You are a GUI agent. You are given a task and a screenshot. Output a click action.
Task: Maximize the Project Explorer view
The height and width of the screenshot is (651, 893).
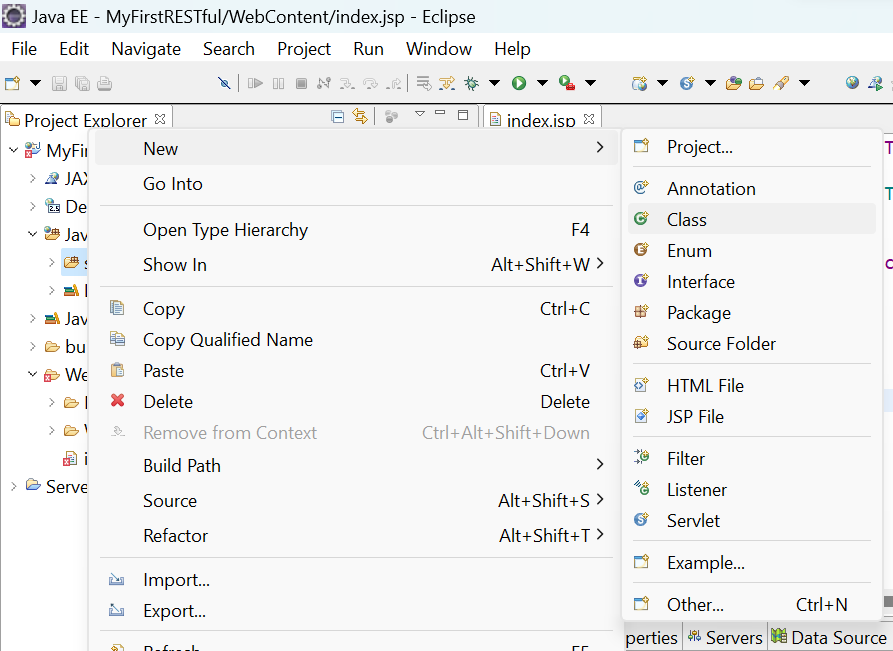pyautogui.click(x=463, y=114)
